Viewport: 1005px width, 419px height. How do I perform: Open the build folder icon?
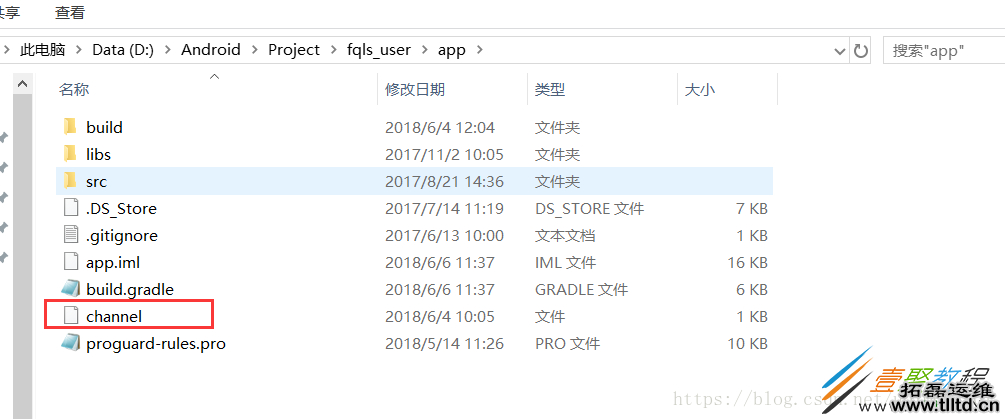(70, 127)
